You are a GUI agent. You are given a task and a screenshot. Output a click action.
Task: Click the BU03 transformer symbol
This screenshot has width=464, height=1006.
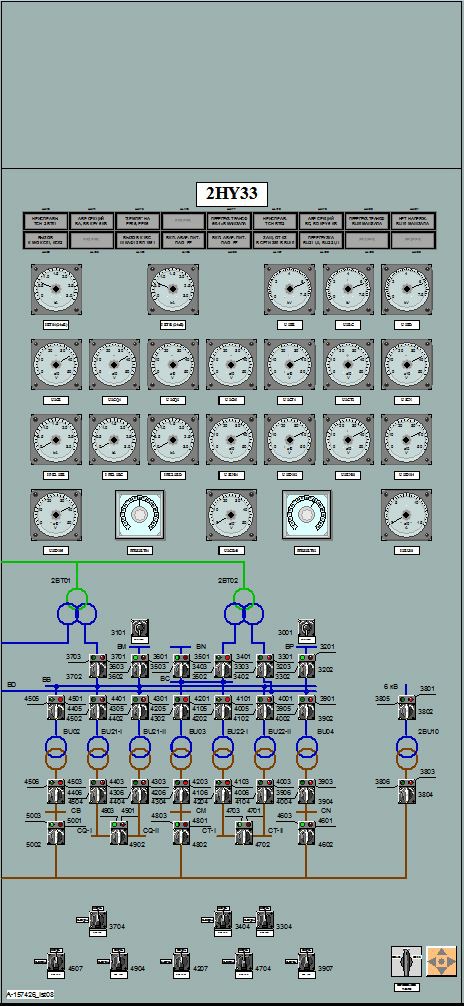[x=182, y=754]
